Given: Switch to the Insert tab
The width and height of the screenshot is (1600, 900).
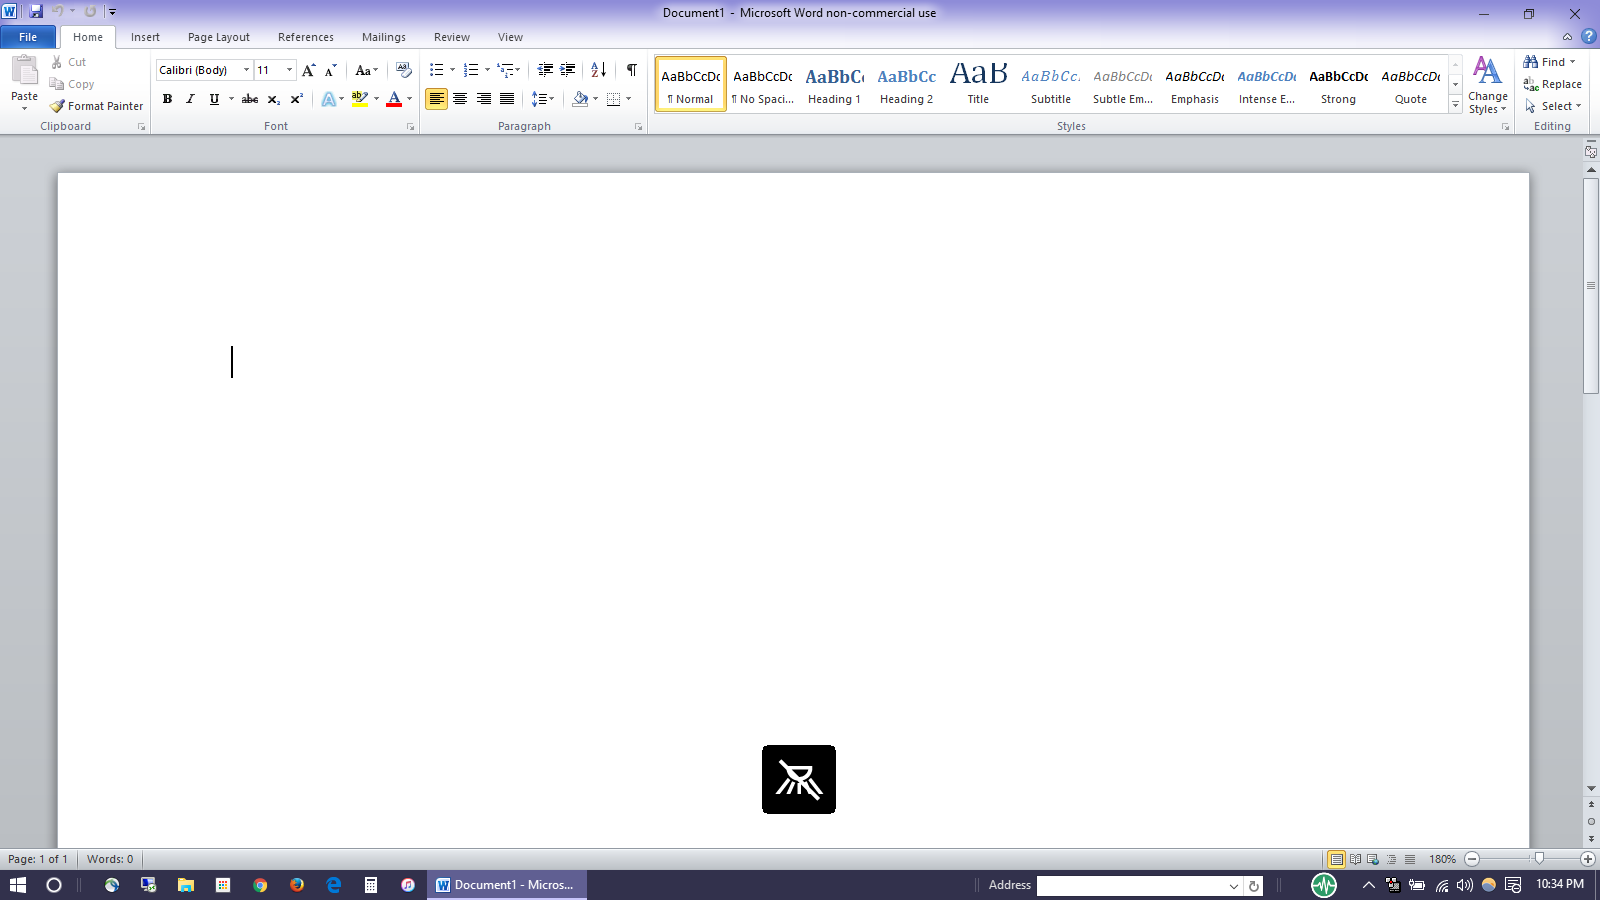Looking at the screenshot, I should tap(145, 37).
